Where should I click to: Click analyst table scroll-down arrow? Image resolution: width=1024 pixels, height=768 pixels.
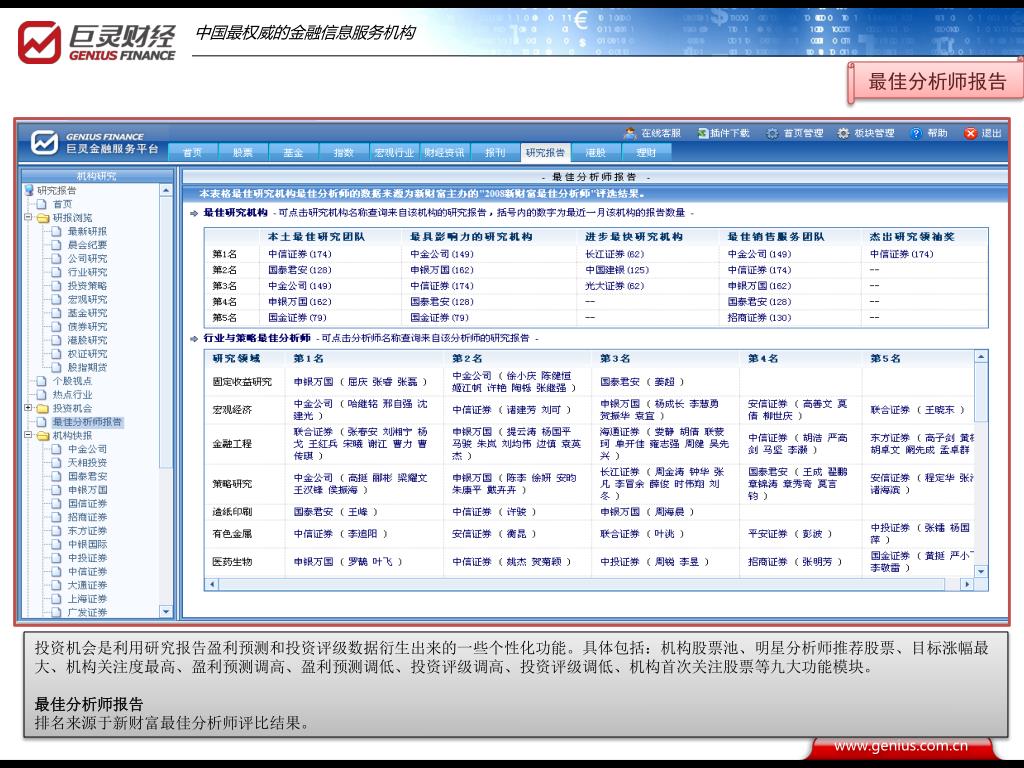pos(981,571)
